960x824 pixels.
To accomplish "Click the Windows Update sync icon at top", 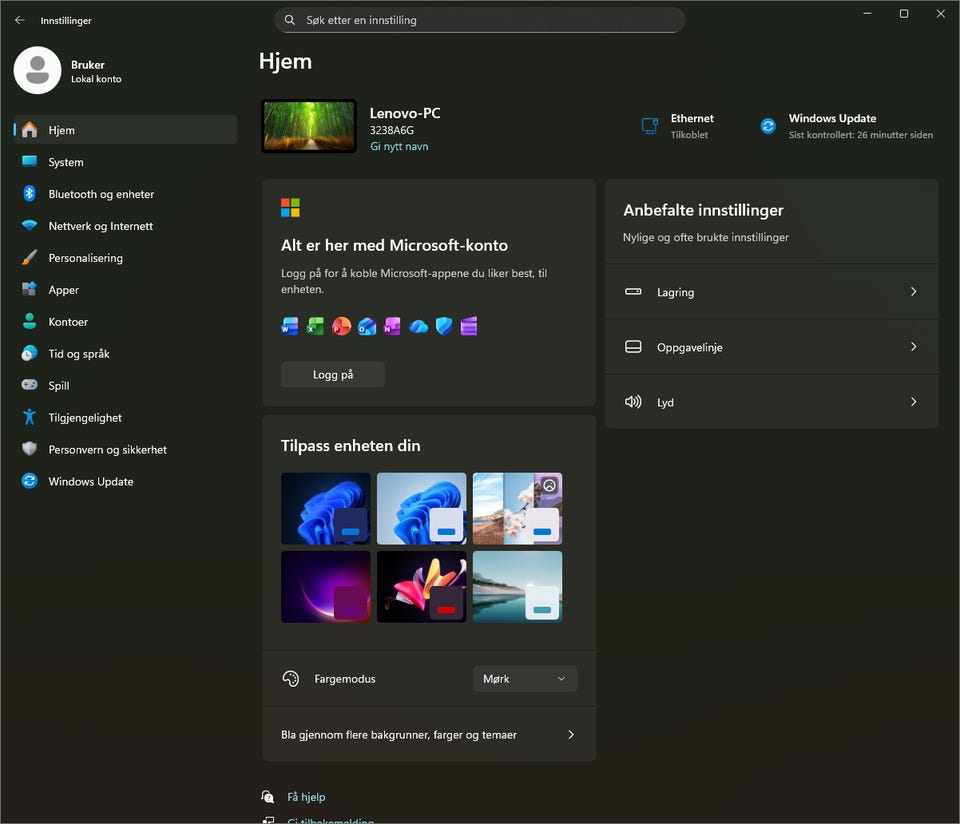I will (x=768, y=126).
